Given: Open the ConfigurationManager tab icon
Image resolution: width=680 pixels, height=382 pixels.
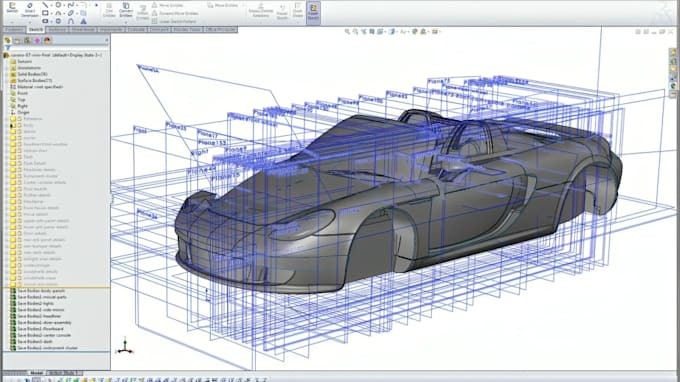Looking at the screenshot, I should point(27,40).
